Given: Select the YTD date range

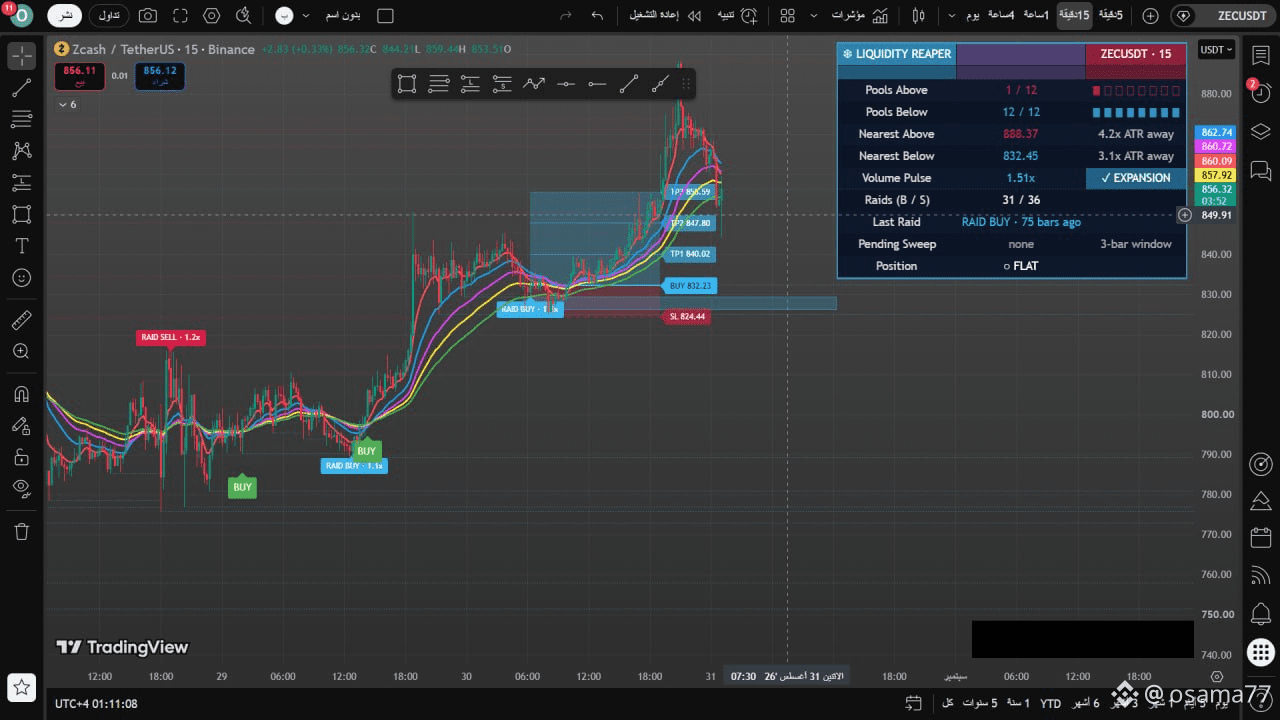Looking at the screenshot, I should pos(1050,704).
